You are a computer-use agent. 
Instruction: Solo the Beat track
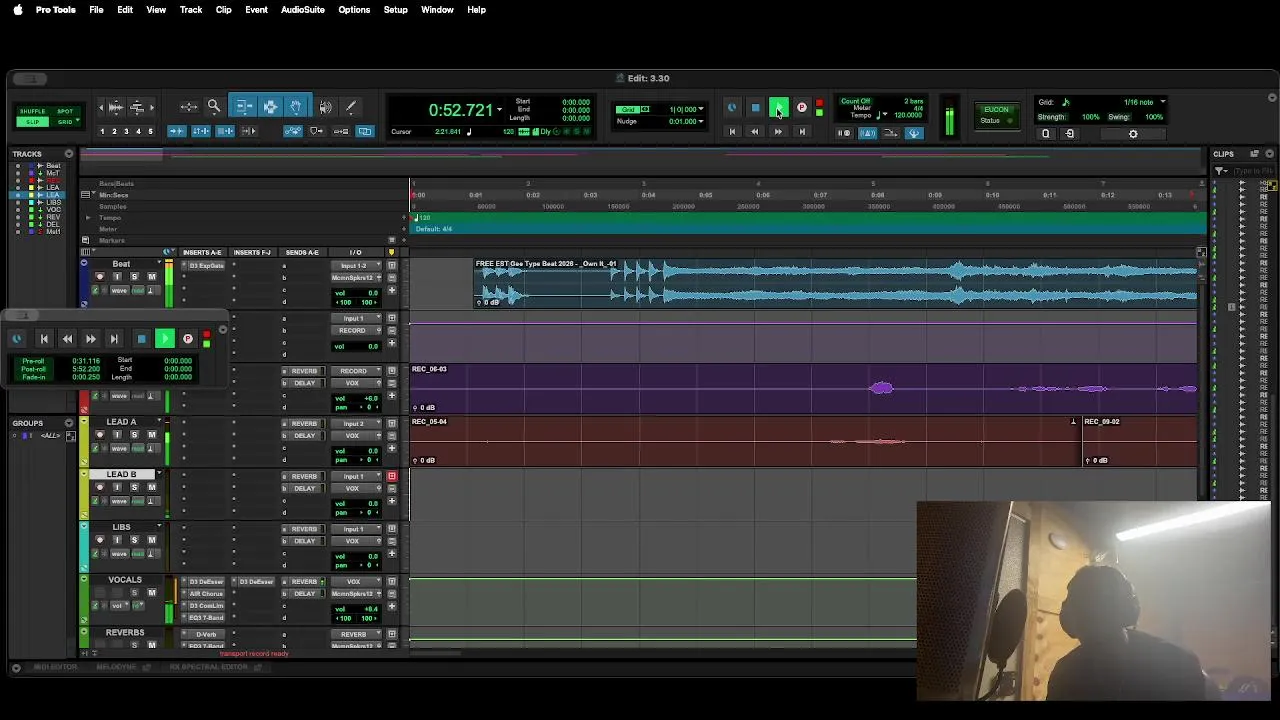coord(134,276)
